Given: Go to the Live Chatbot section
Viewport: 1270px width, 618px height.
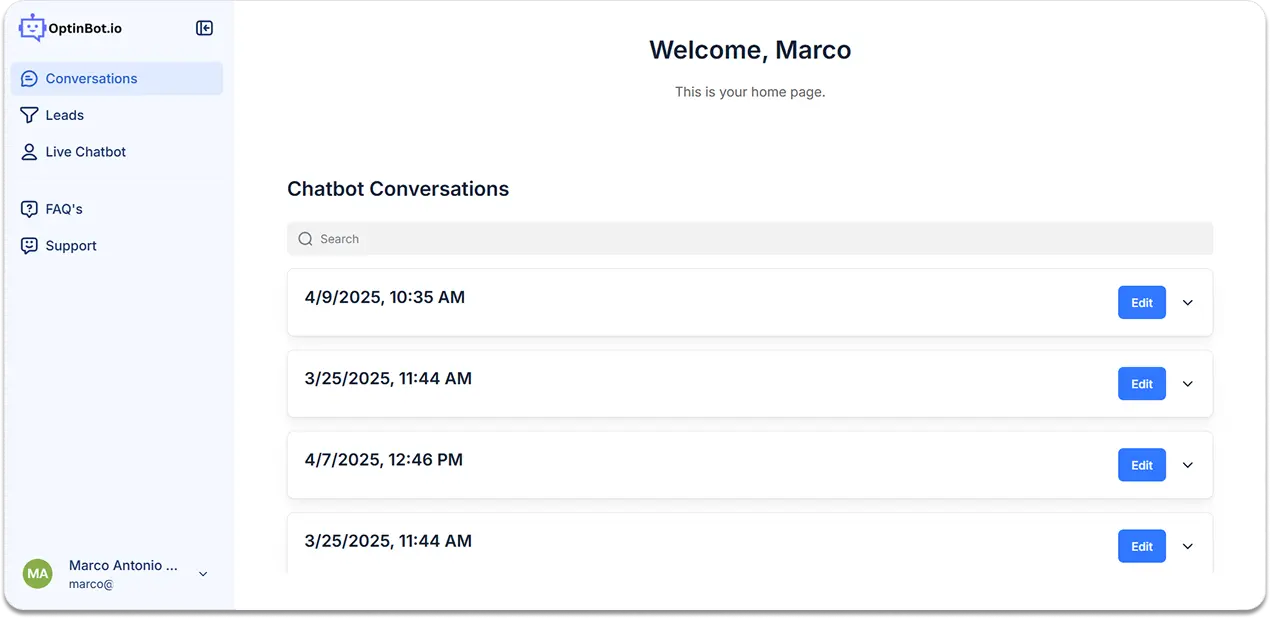Looking at the screenshot, I should click(x=85, y=152).
